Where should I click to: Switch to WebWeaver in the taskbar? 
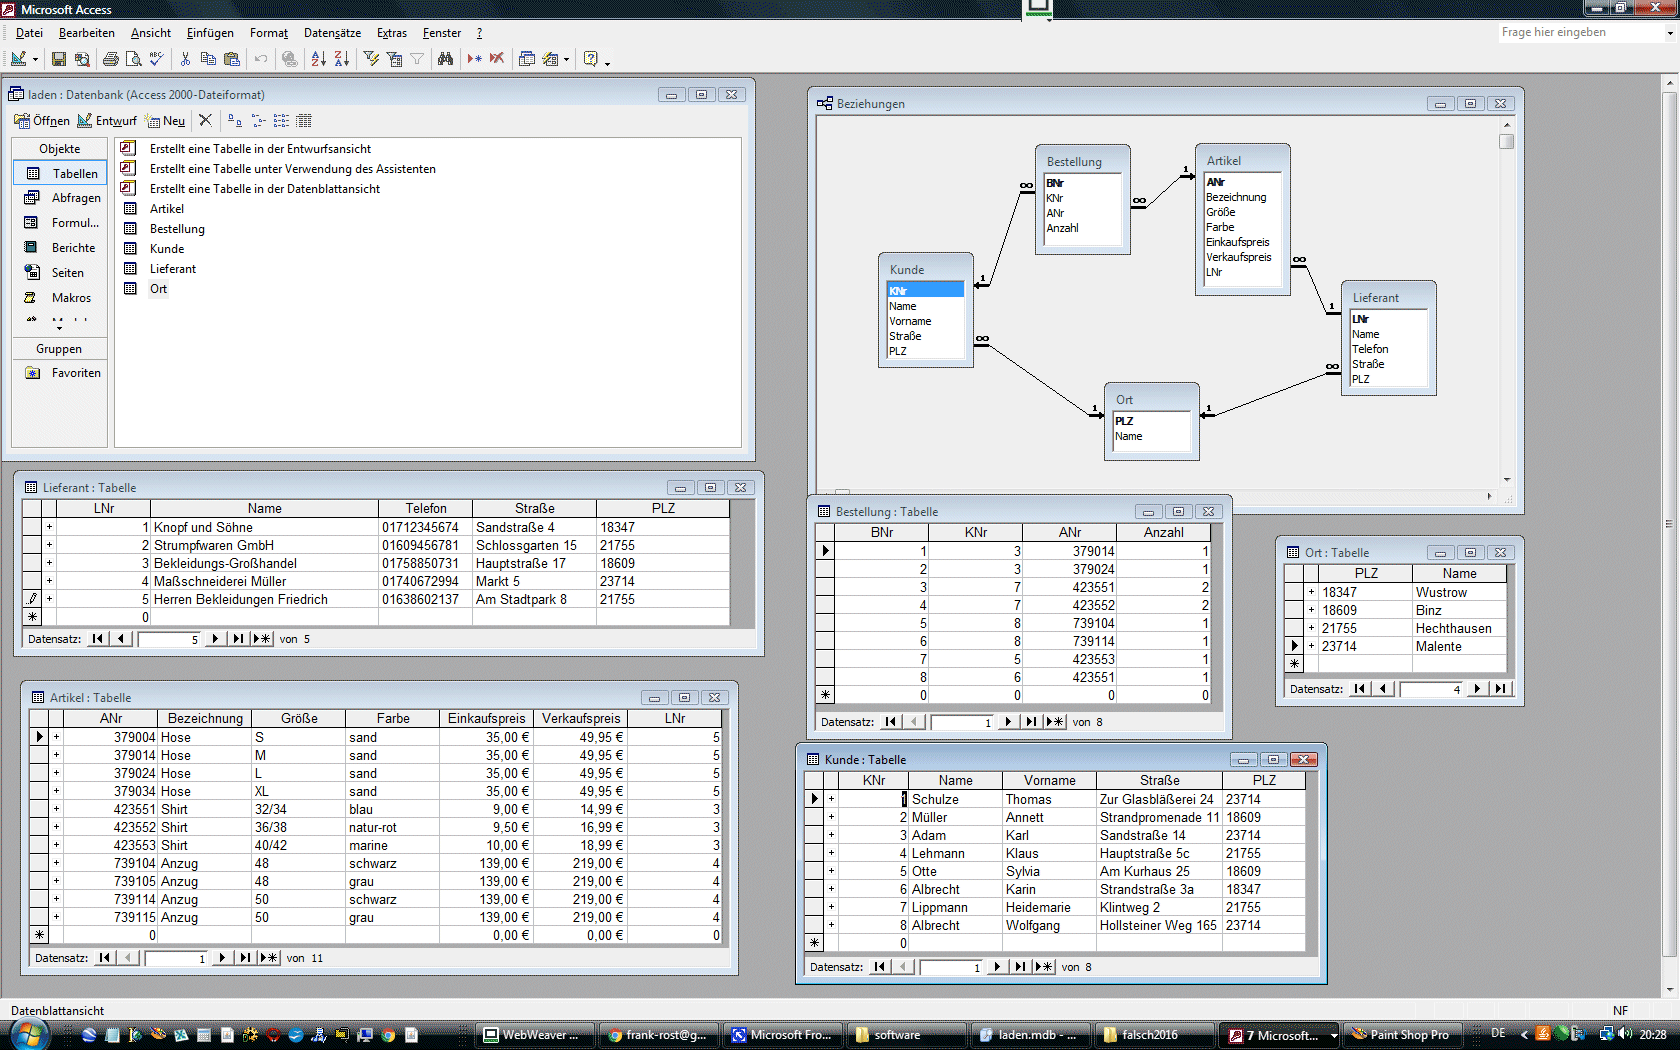pyautogui.click(x=535, y=1035)
